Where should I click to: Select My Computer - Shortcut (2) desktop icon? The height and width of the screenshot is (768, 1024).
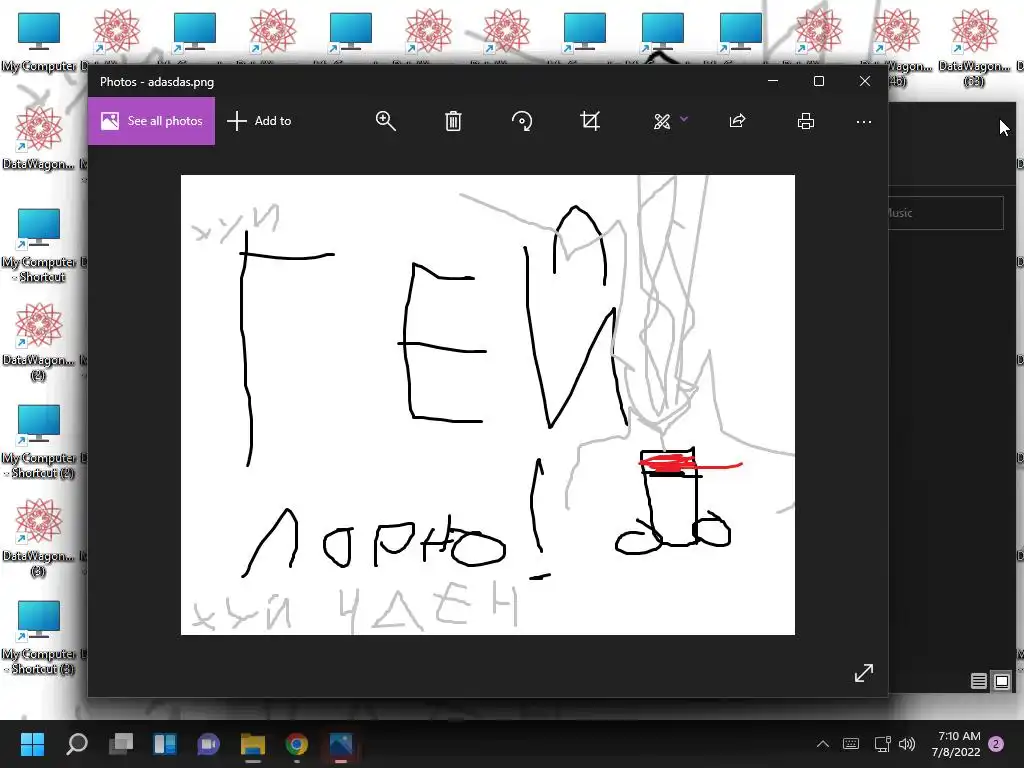click(39, 441)
